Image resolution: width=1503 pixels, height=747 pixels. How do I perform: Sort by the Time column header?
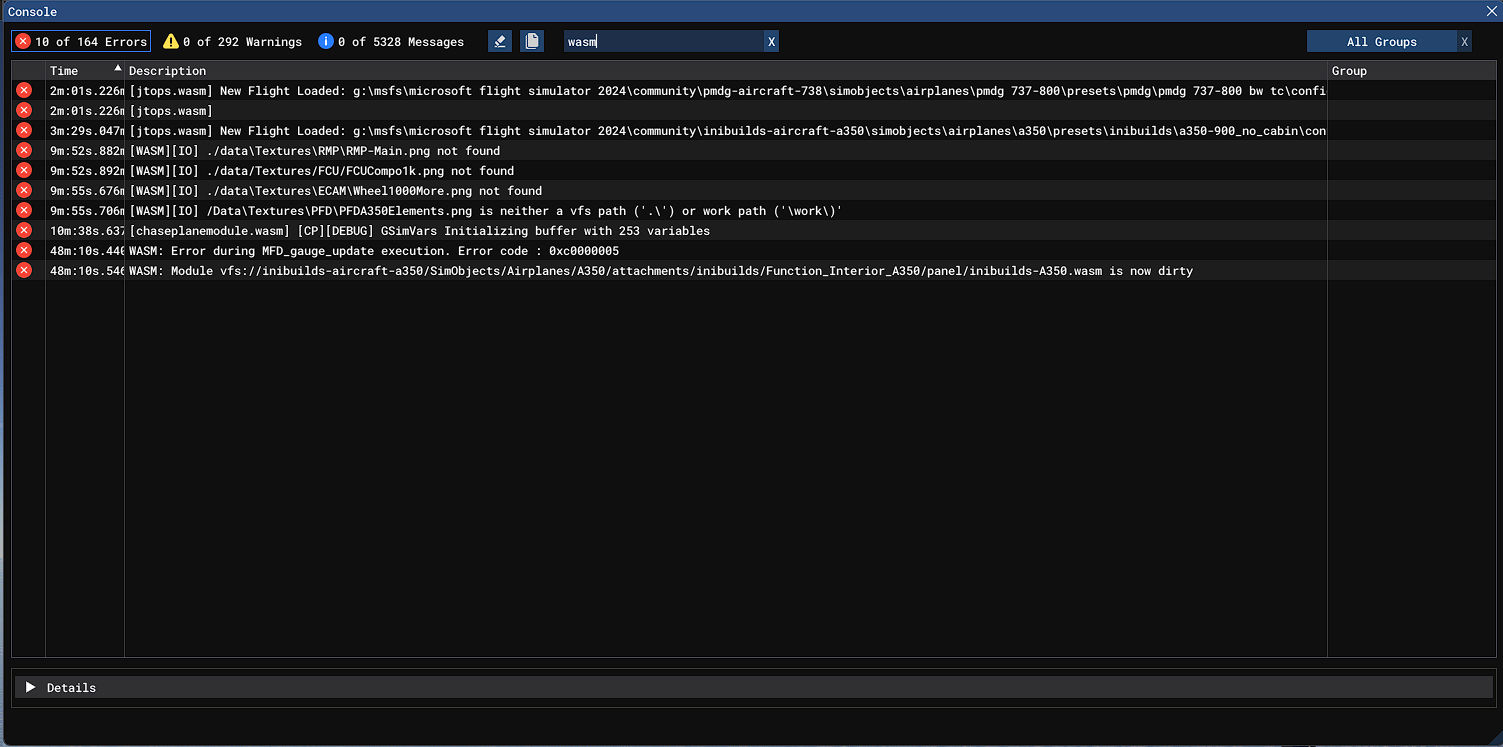84,71
